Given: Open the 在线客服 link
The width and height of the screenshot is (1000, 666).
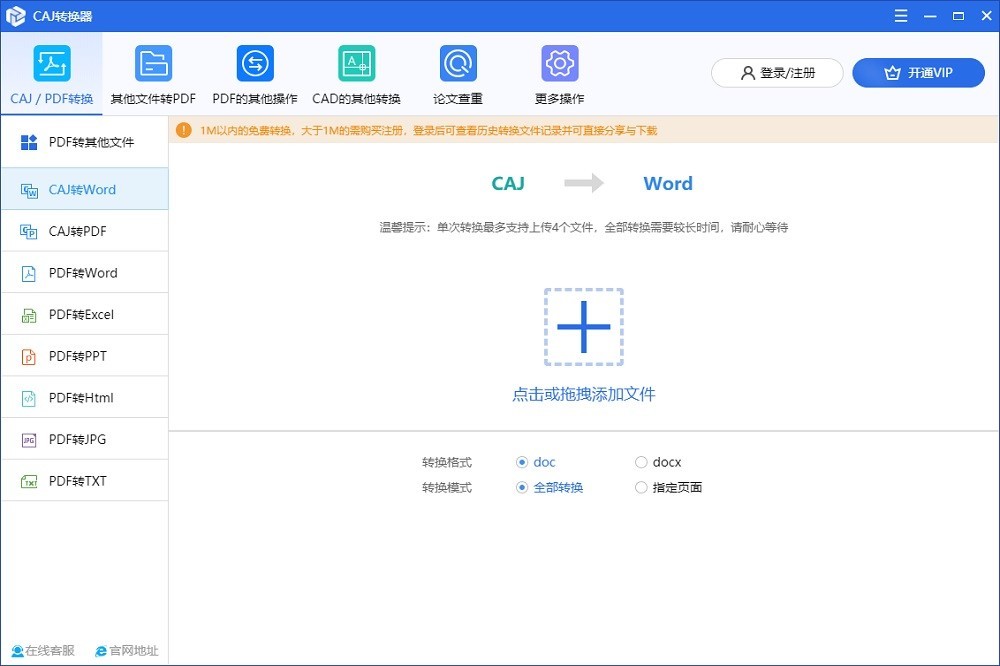Looking at the screenshot, I should click(43, 651).
